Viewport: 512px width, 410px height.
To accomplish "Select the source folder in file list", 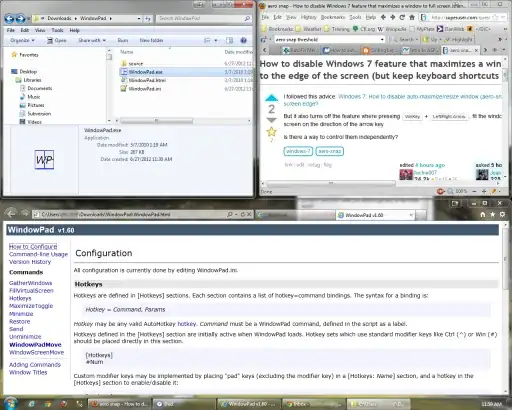I will click(x=135, y=63).
